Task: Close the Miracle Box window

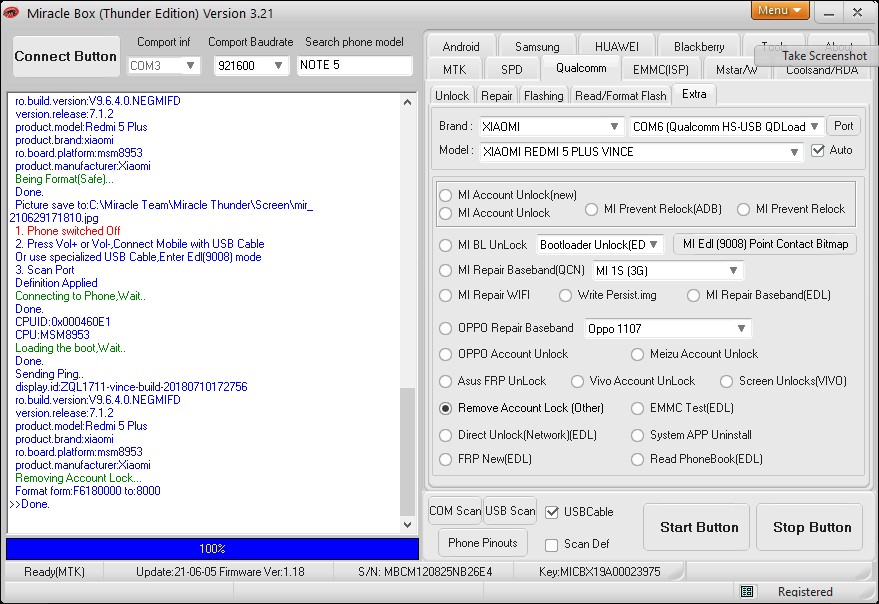Action: [x=857, y=12]
